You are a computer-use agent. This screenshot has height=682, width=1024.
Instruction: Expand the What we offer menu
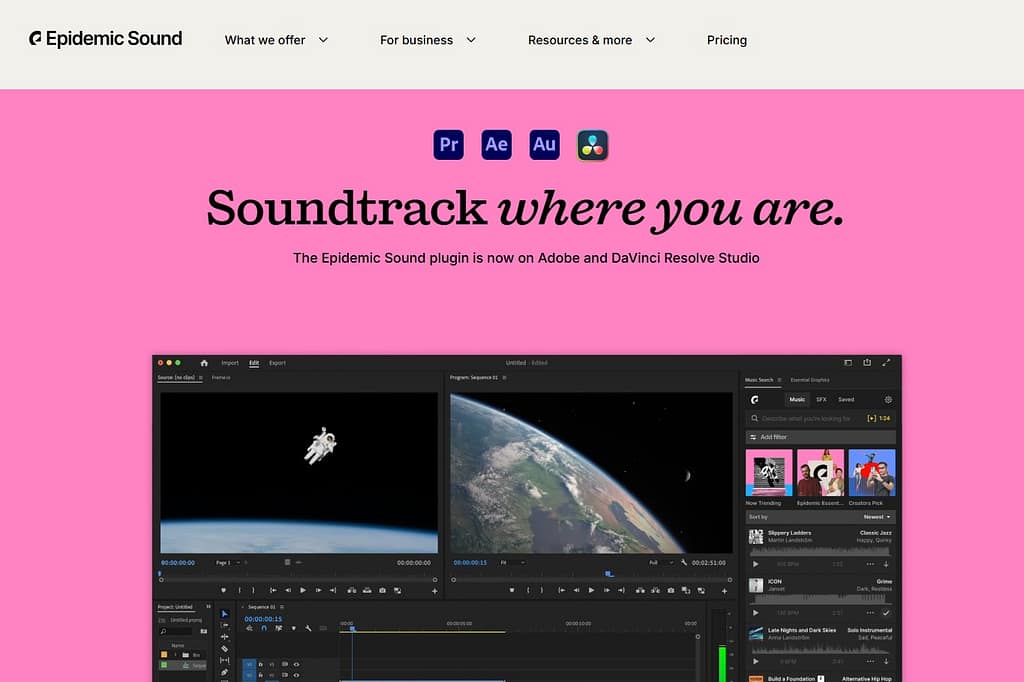(x=276, y=40)
